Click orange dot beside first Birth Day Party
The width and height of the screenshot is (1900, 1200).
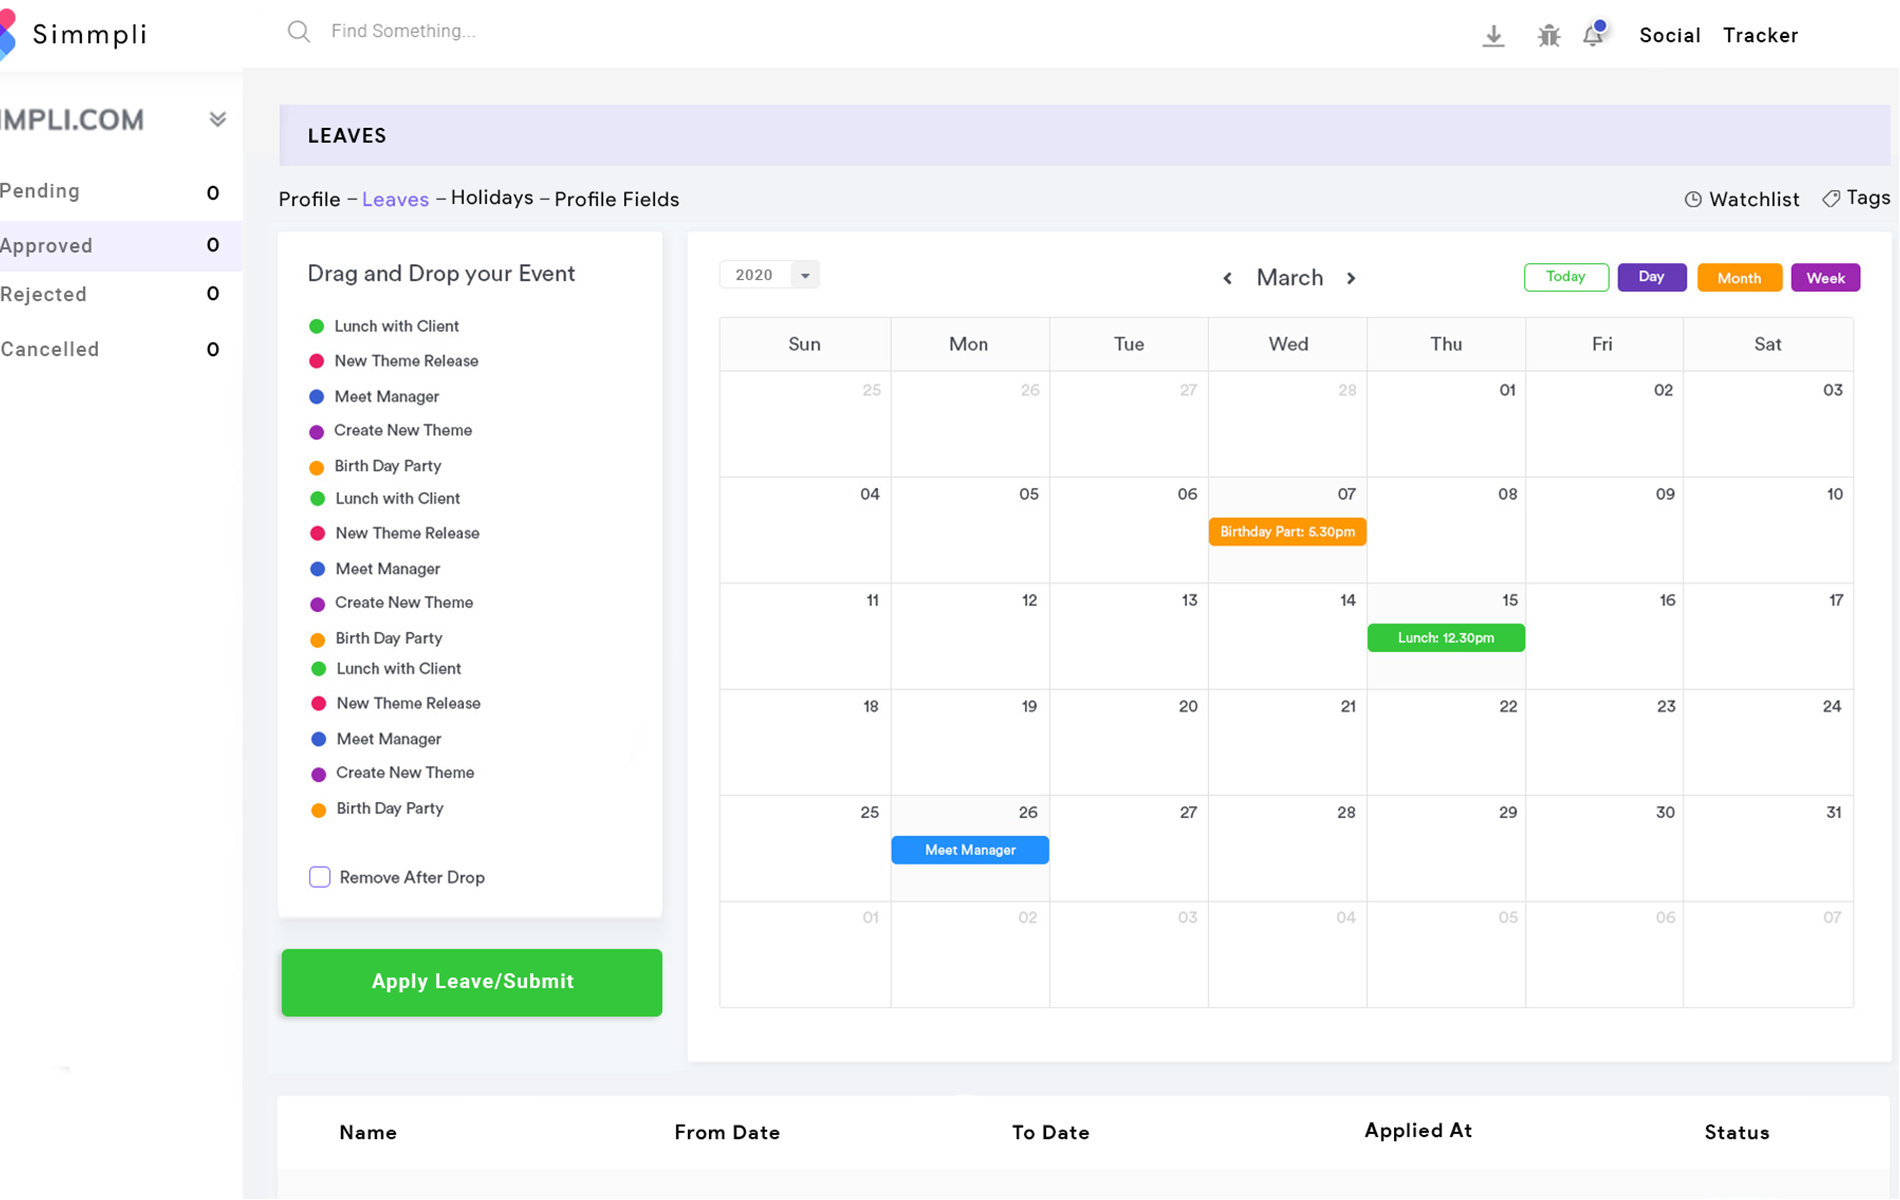317,467
